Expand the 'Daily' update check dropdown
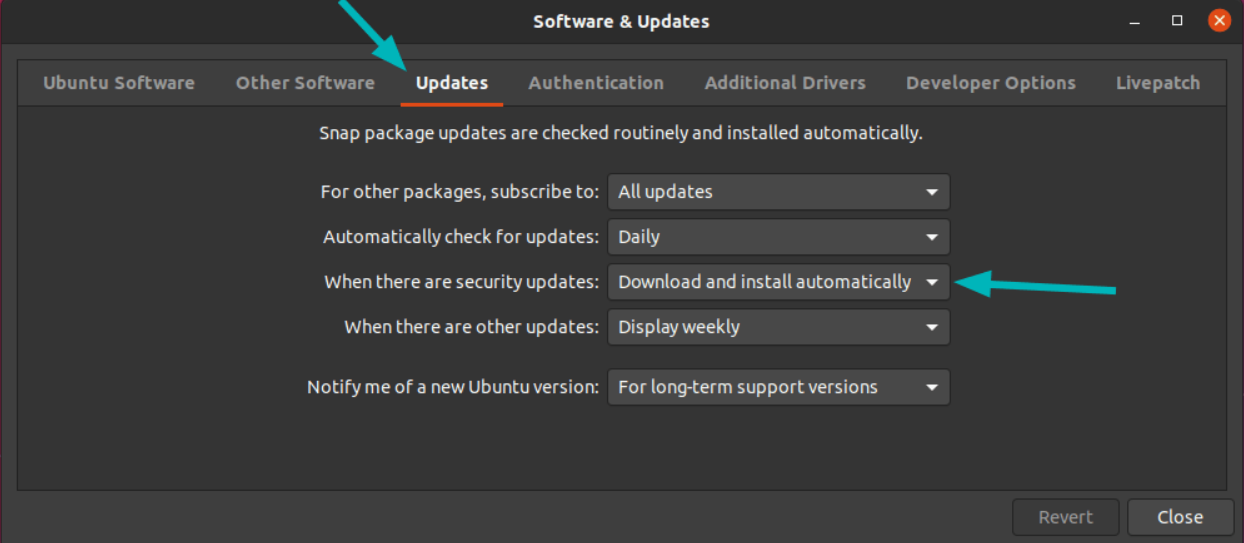1244x543 pixels. (778, 237)
